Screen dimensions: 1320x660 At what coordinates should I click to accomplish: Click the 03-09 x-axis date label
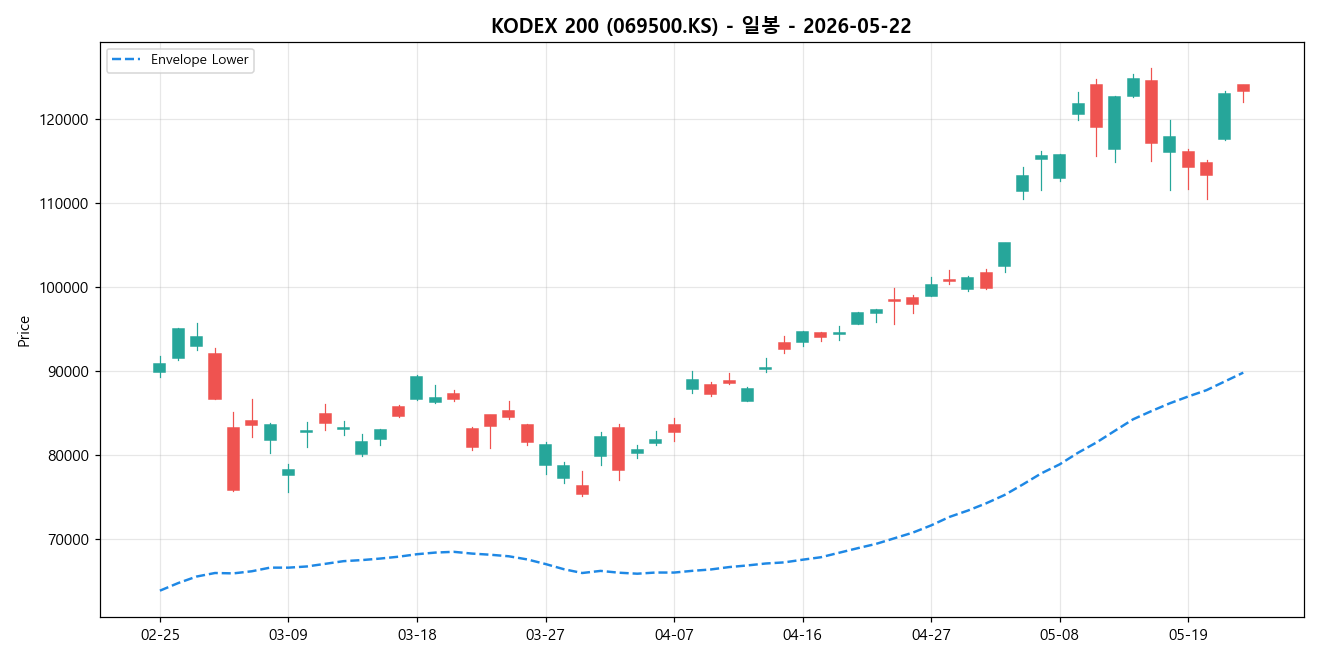(x=288, y=635)
